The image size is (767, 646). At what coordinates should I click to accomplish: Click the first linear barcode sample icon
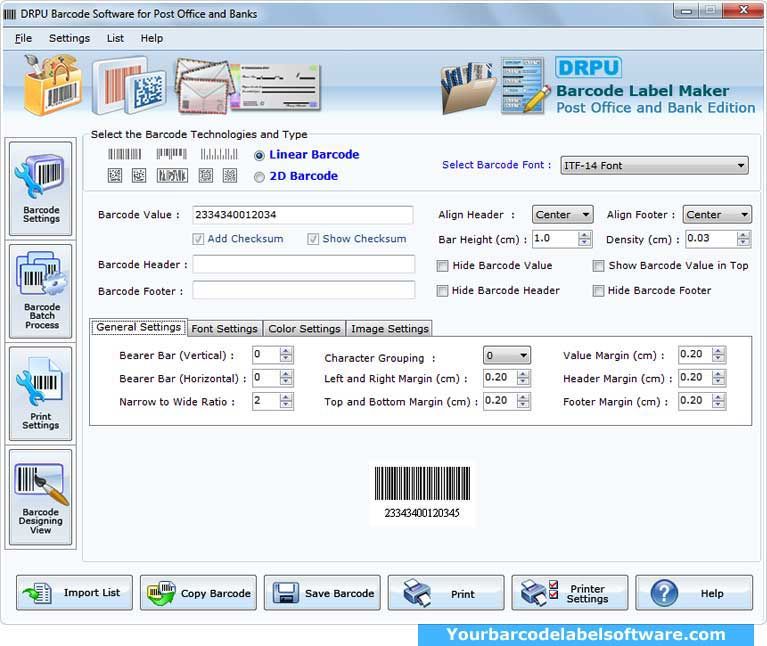coord(125,155)
